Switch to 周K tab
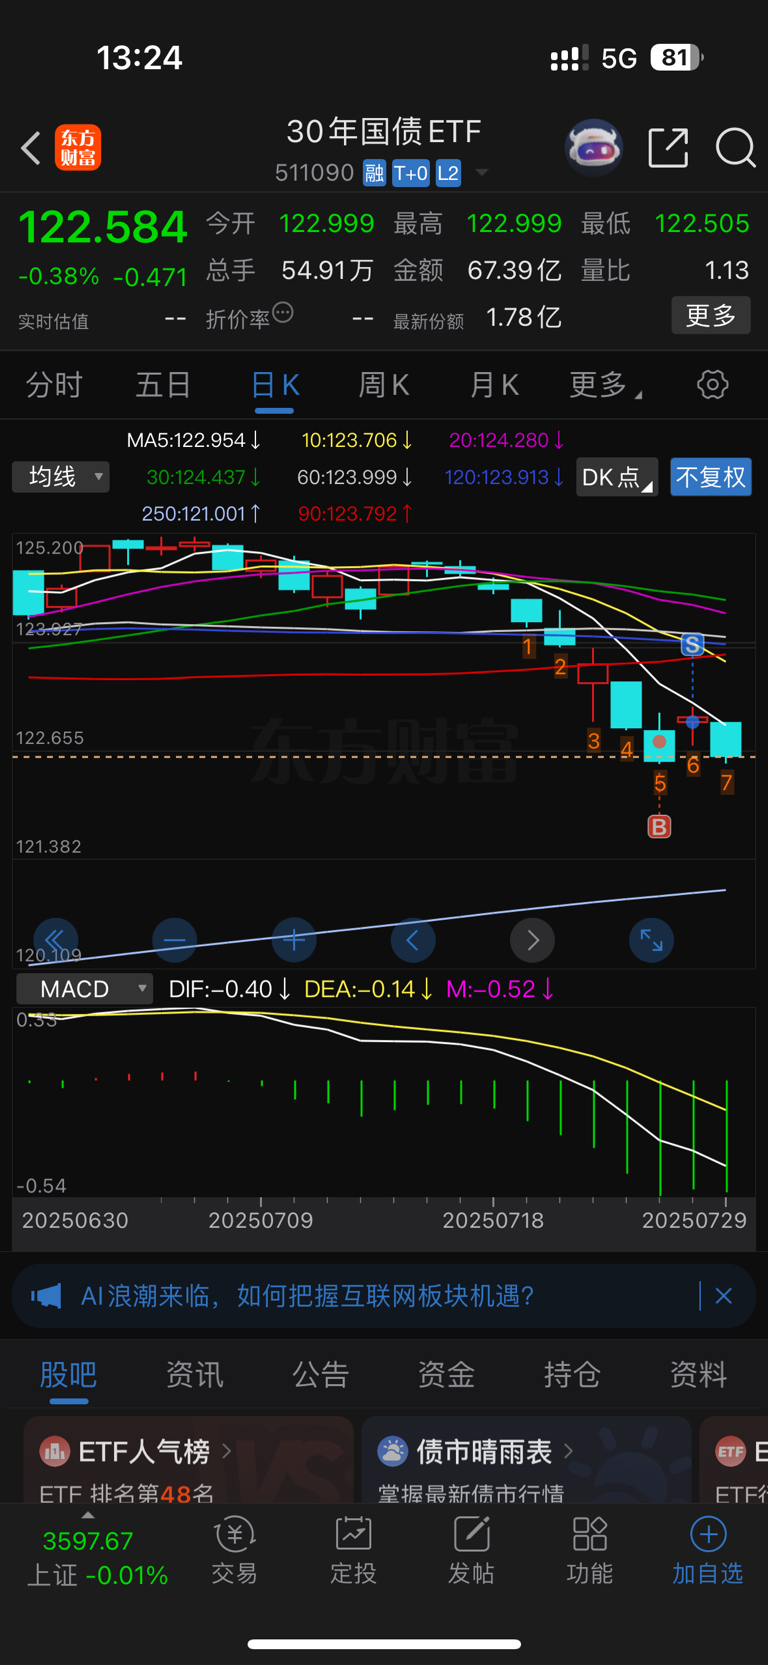 coord(384,385)
